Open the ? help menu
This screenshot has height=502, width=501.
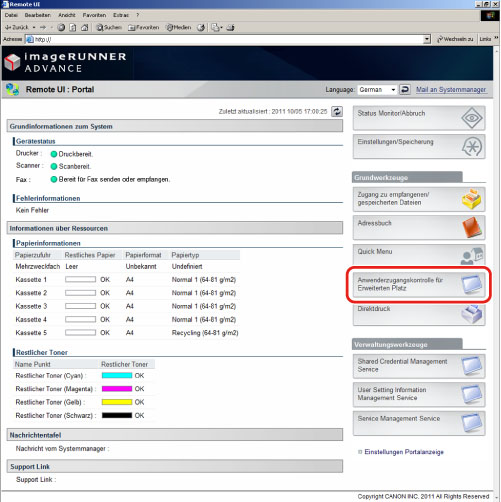[137, 15]
